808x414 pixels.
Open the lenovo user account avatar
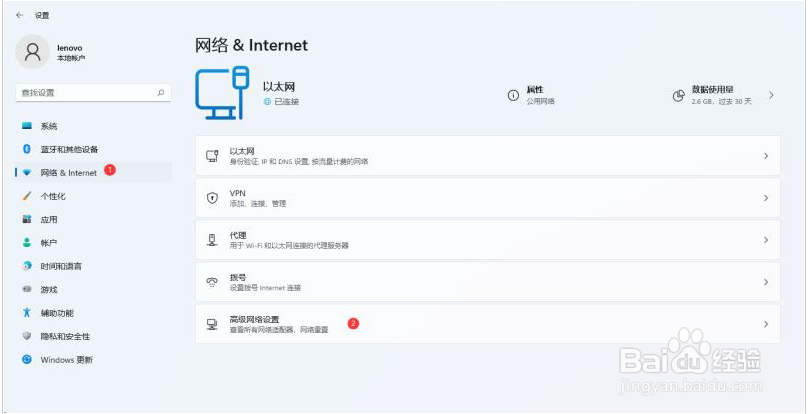[x=32, y=52]
